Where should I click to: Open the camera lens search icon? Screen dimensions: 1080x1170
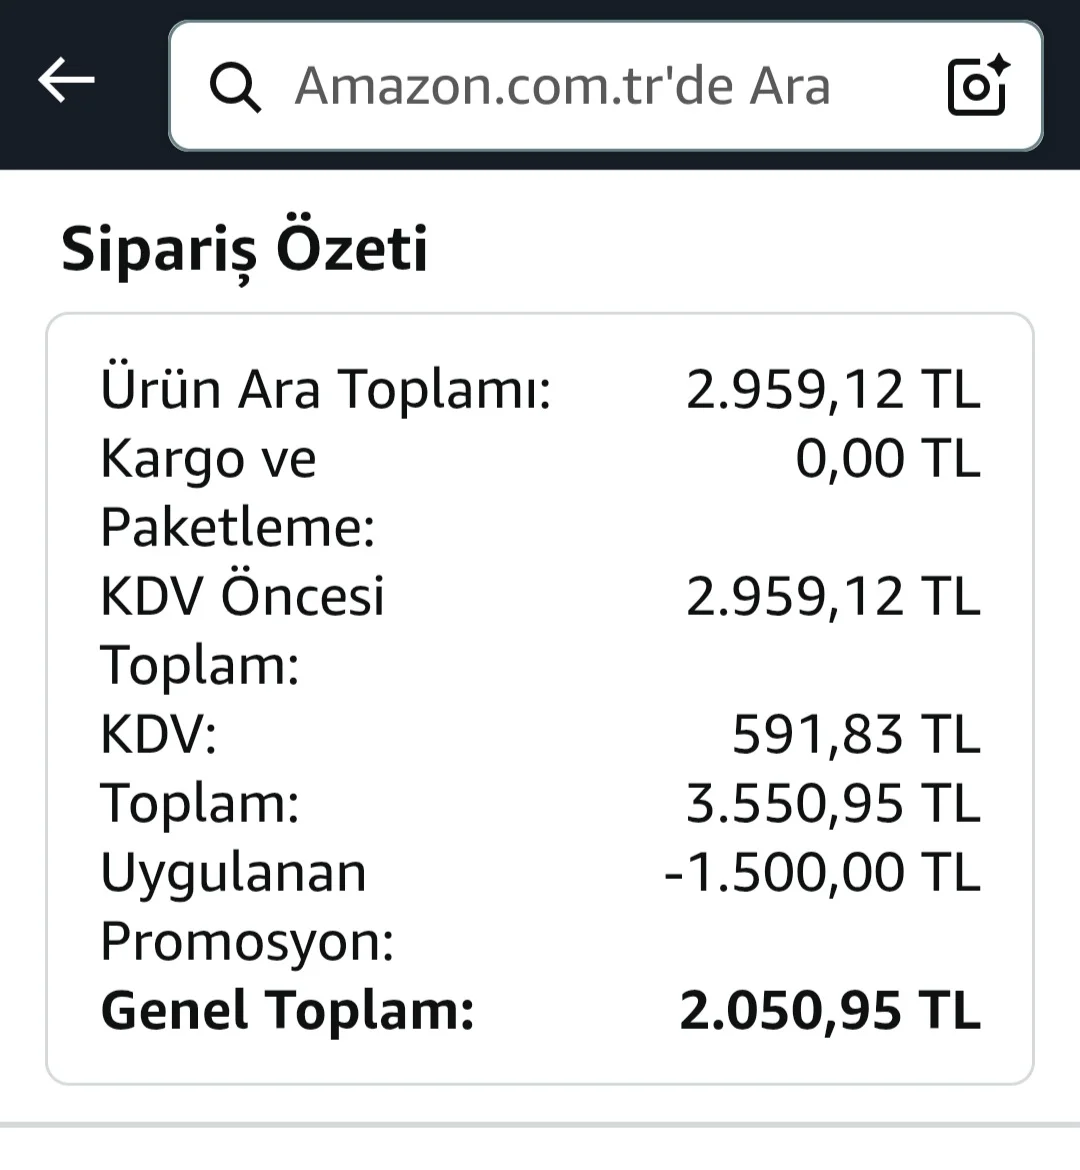pos(977,86)
